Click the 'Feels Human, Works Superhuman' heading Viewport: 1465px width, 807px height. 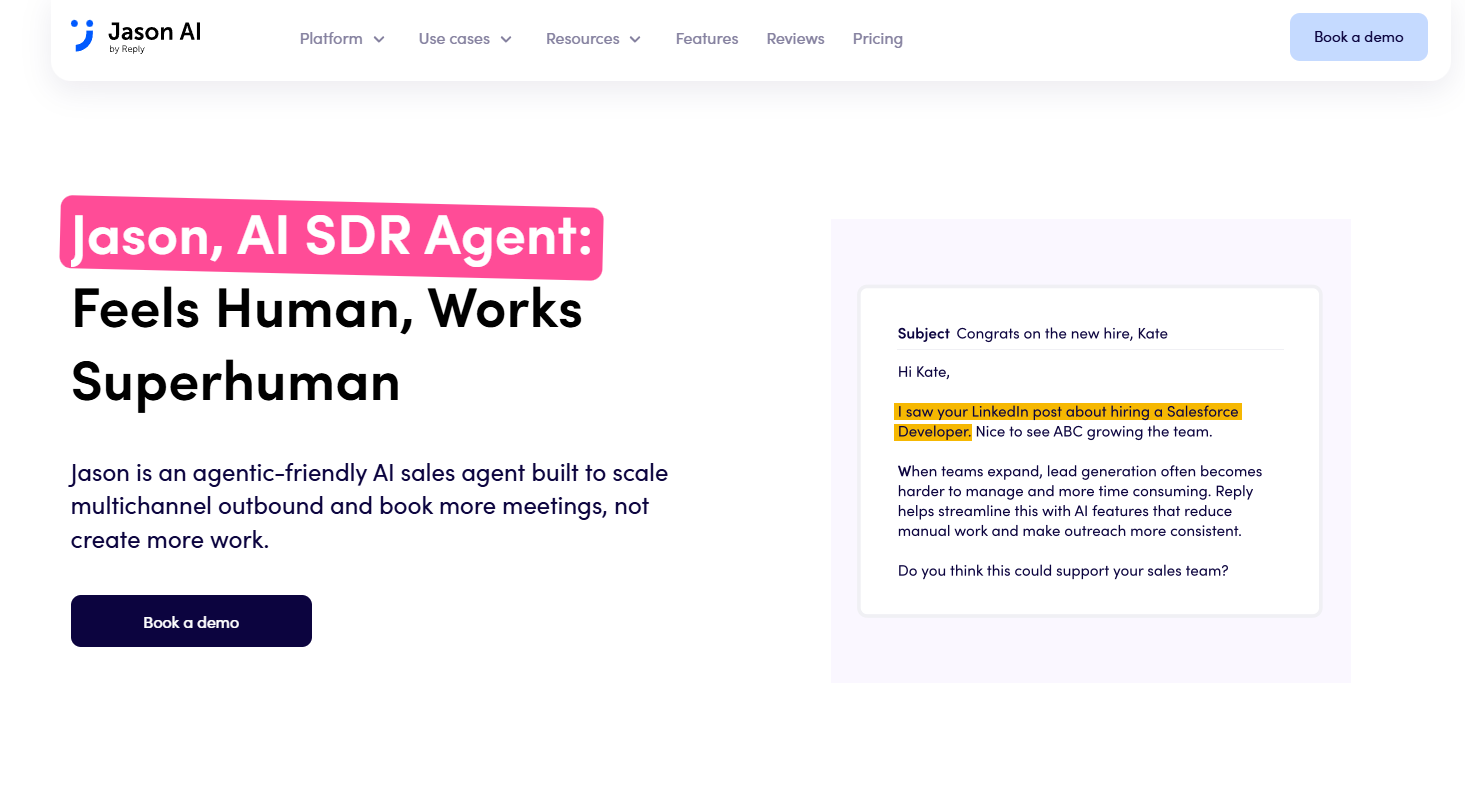pyautogui.click(x=327, y=344)
